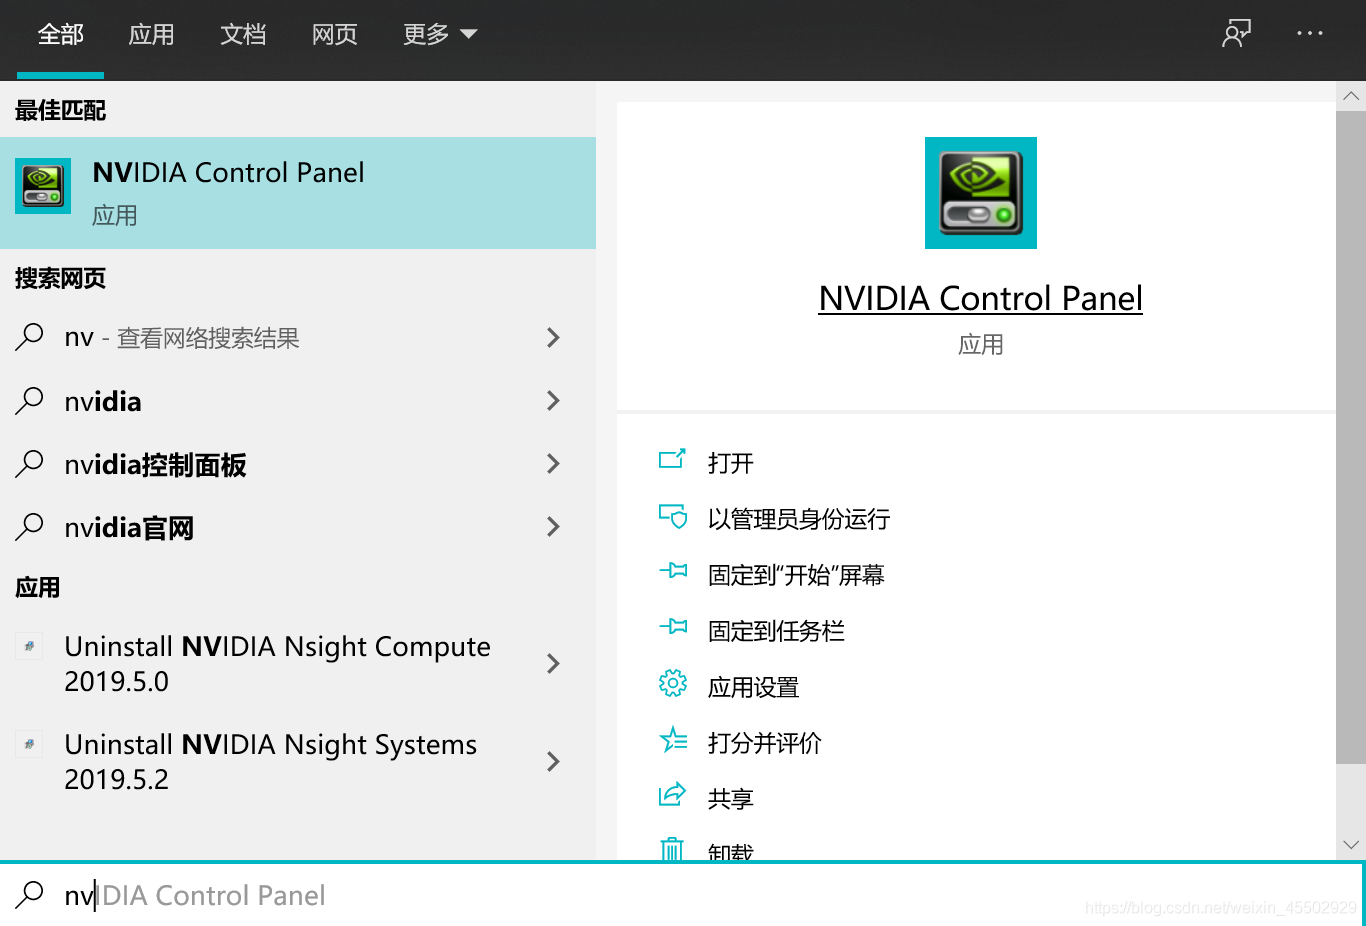Image resolution: width=1366 pixels, height=926 pixels.
Task: Select the 'nvidia控制面板' suggestion text
Action: pyautogui.click(x=155, y=464)
